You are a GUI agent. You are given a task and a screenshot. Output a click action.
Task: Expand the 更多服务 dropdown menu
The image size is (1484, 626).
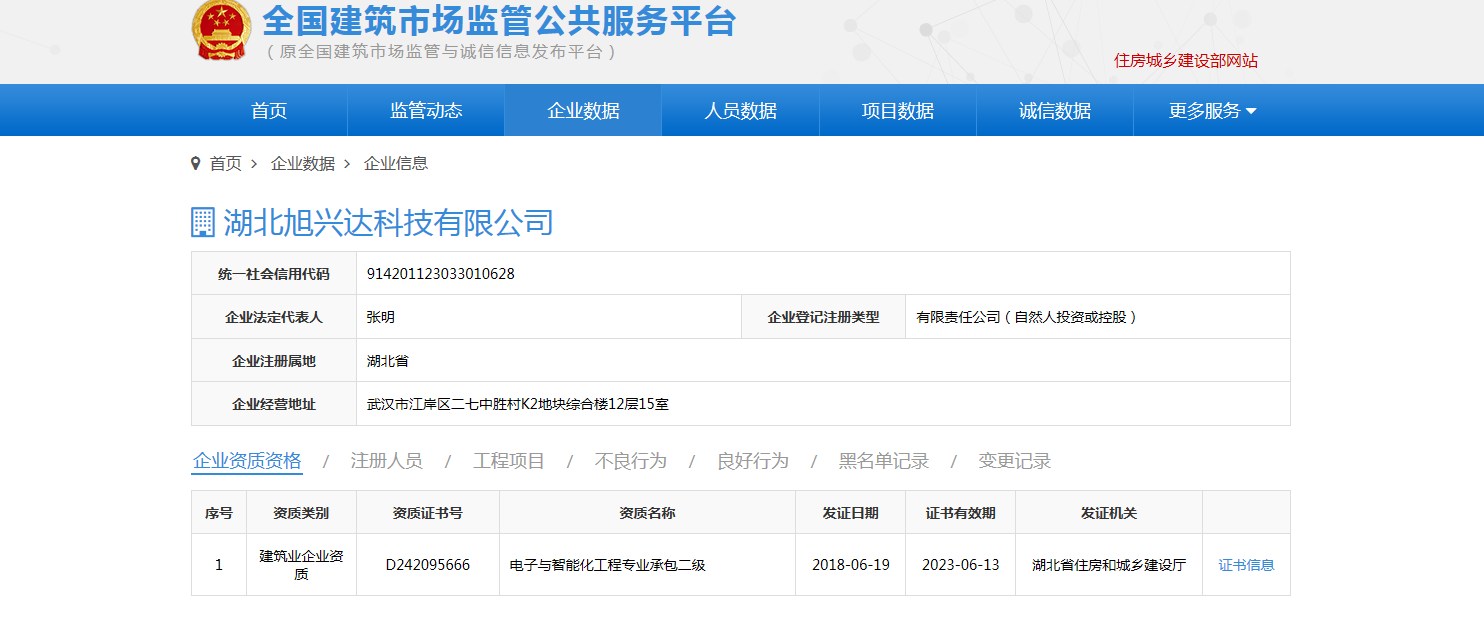[1212, 111]
